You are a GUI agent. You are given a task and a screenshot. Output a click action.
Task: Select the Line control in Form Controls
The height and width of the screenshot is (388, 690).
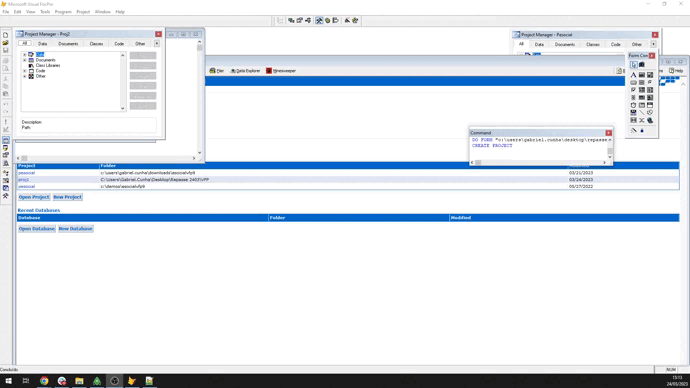point(642,113)
